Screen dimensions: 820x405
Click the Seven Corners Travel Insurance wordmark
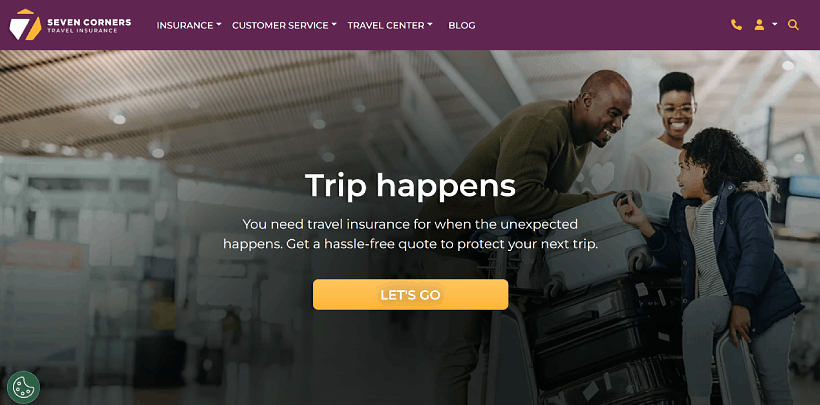click(89, 26)
